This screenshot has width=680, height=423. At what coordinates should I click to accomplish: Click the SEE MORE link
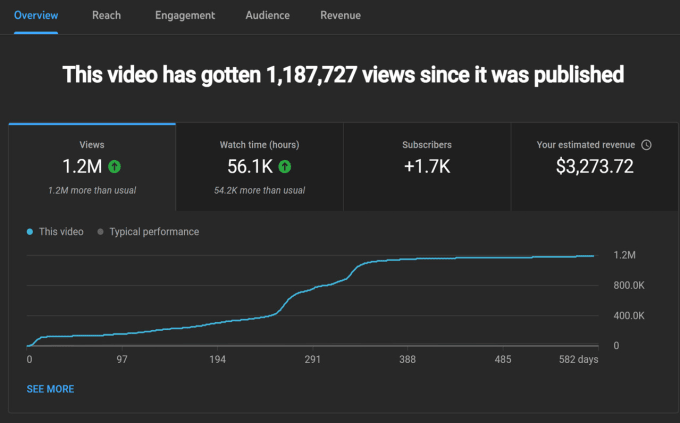50,389
